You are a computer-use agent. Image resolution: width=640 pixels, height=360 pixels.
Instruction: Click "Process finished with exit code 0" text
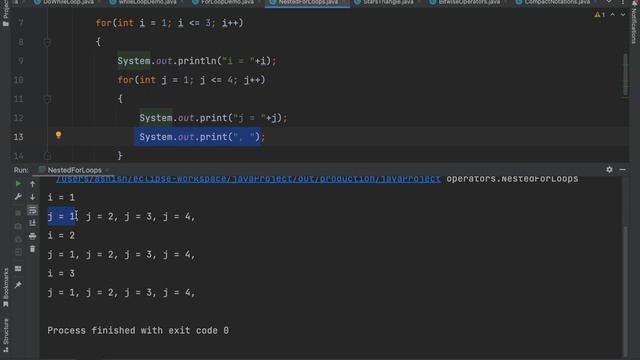click(x=138, y=331)
